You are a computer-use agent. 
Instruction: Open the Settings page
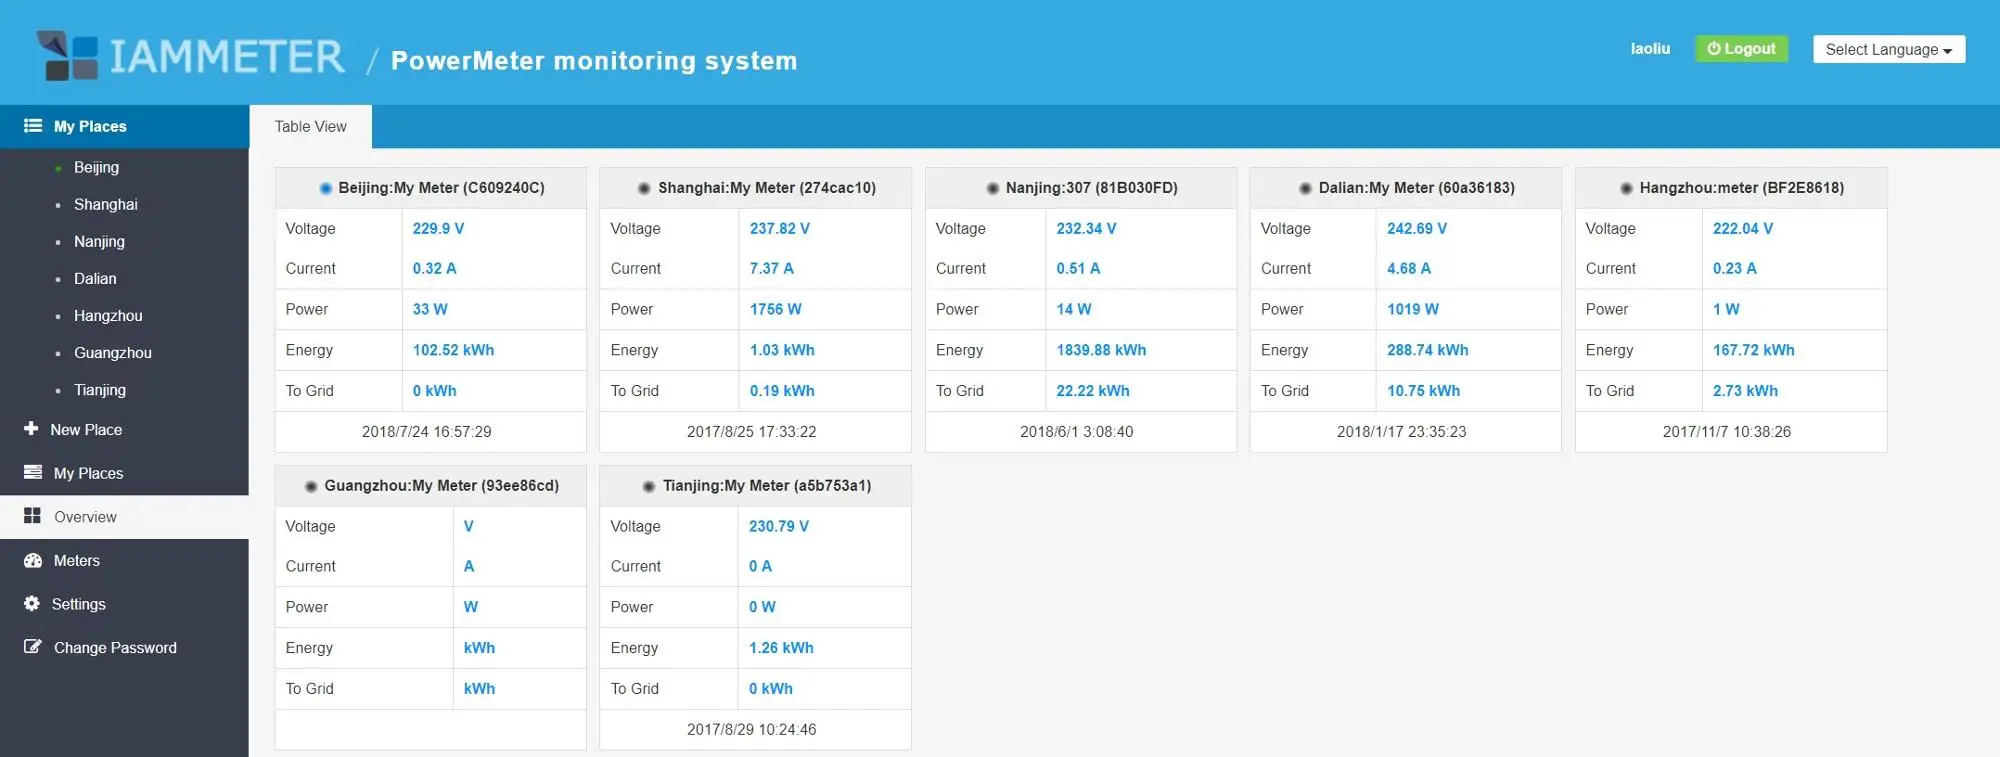124,604
